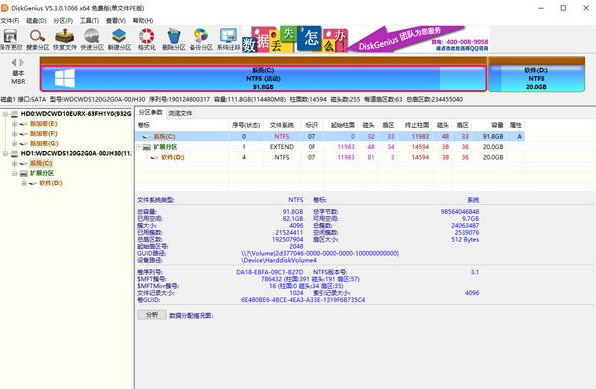Go to previous disk with left arrow
596x389 pixels.
pos(14,62)
